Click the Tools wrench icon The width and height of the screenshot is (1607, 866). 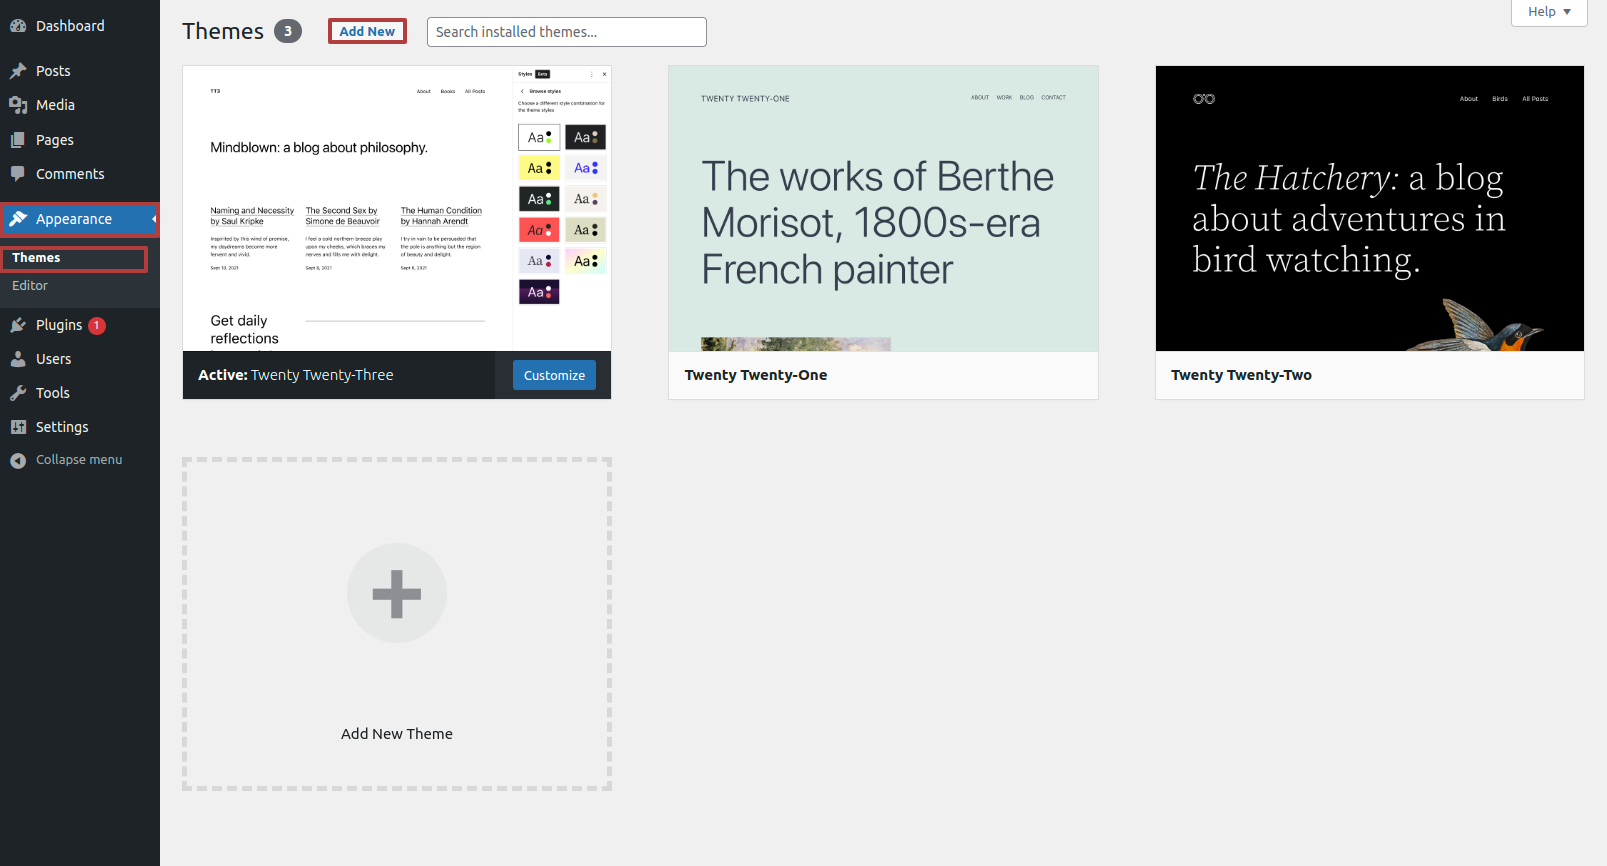18,393
